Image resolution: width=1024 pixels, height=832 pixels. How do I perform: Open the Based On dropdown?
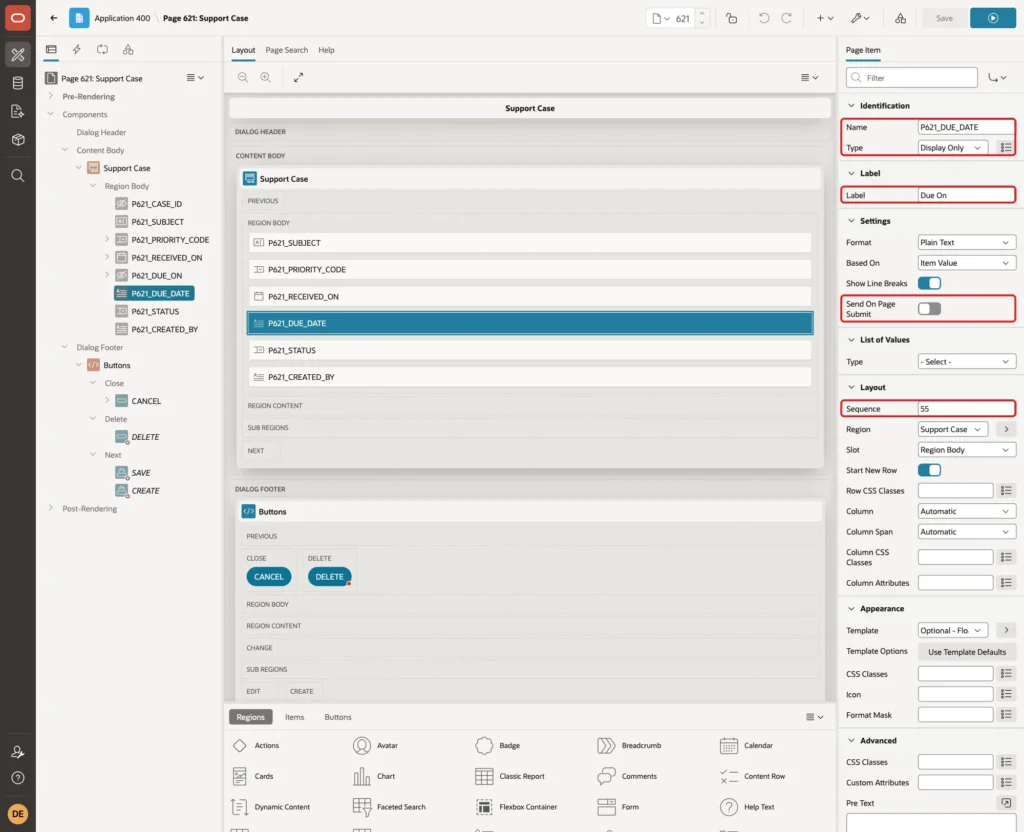click(x=967, y=263)
